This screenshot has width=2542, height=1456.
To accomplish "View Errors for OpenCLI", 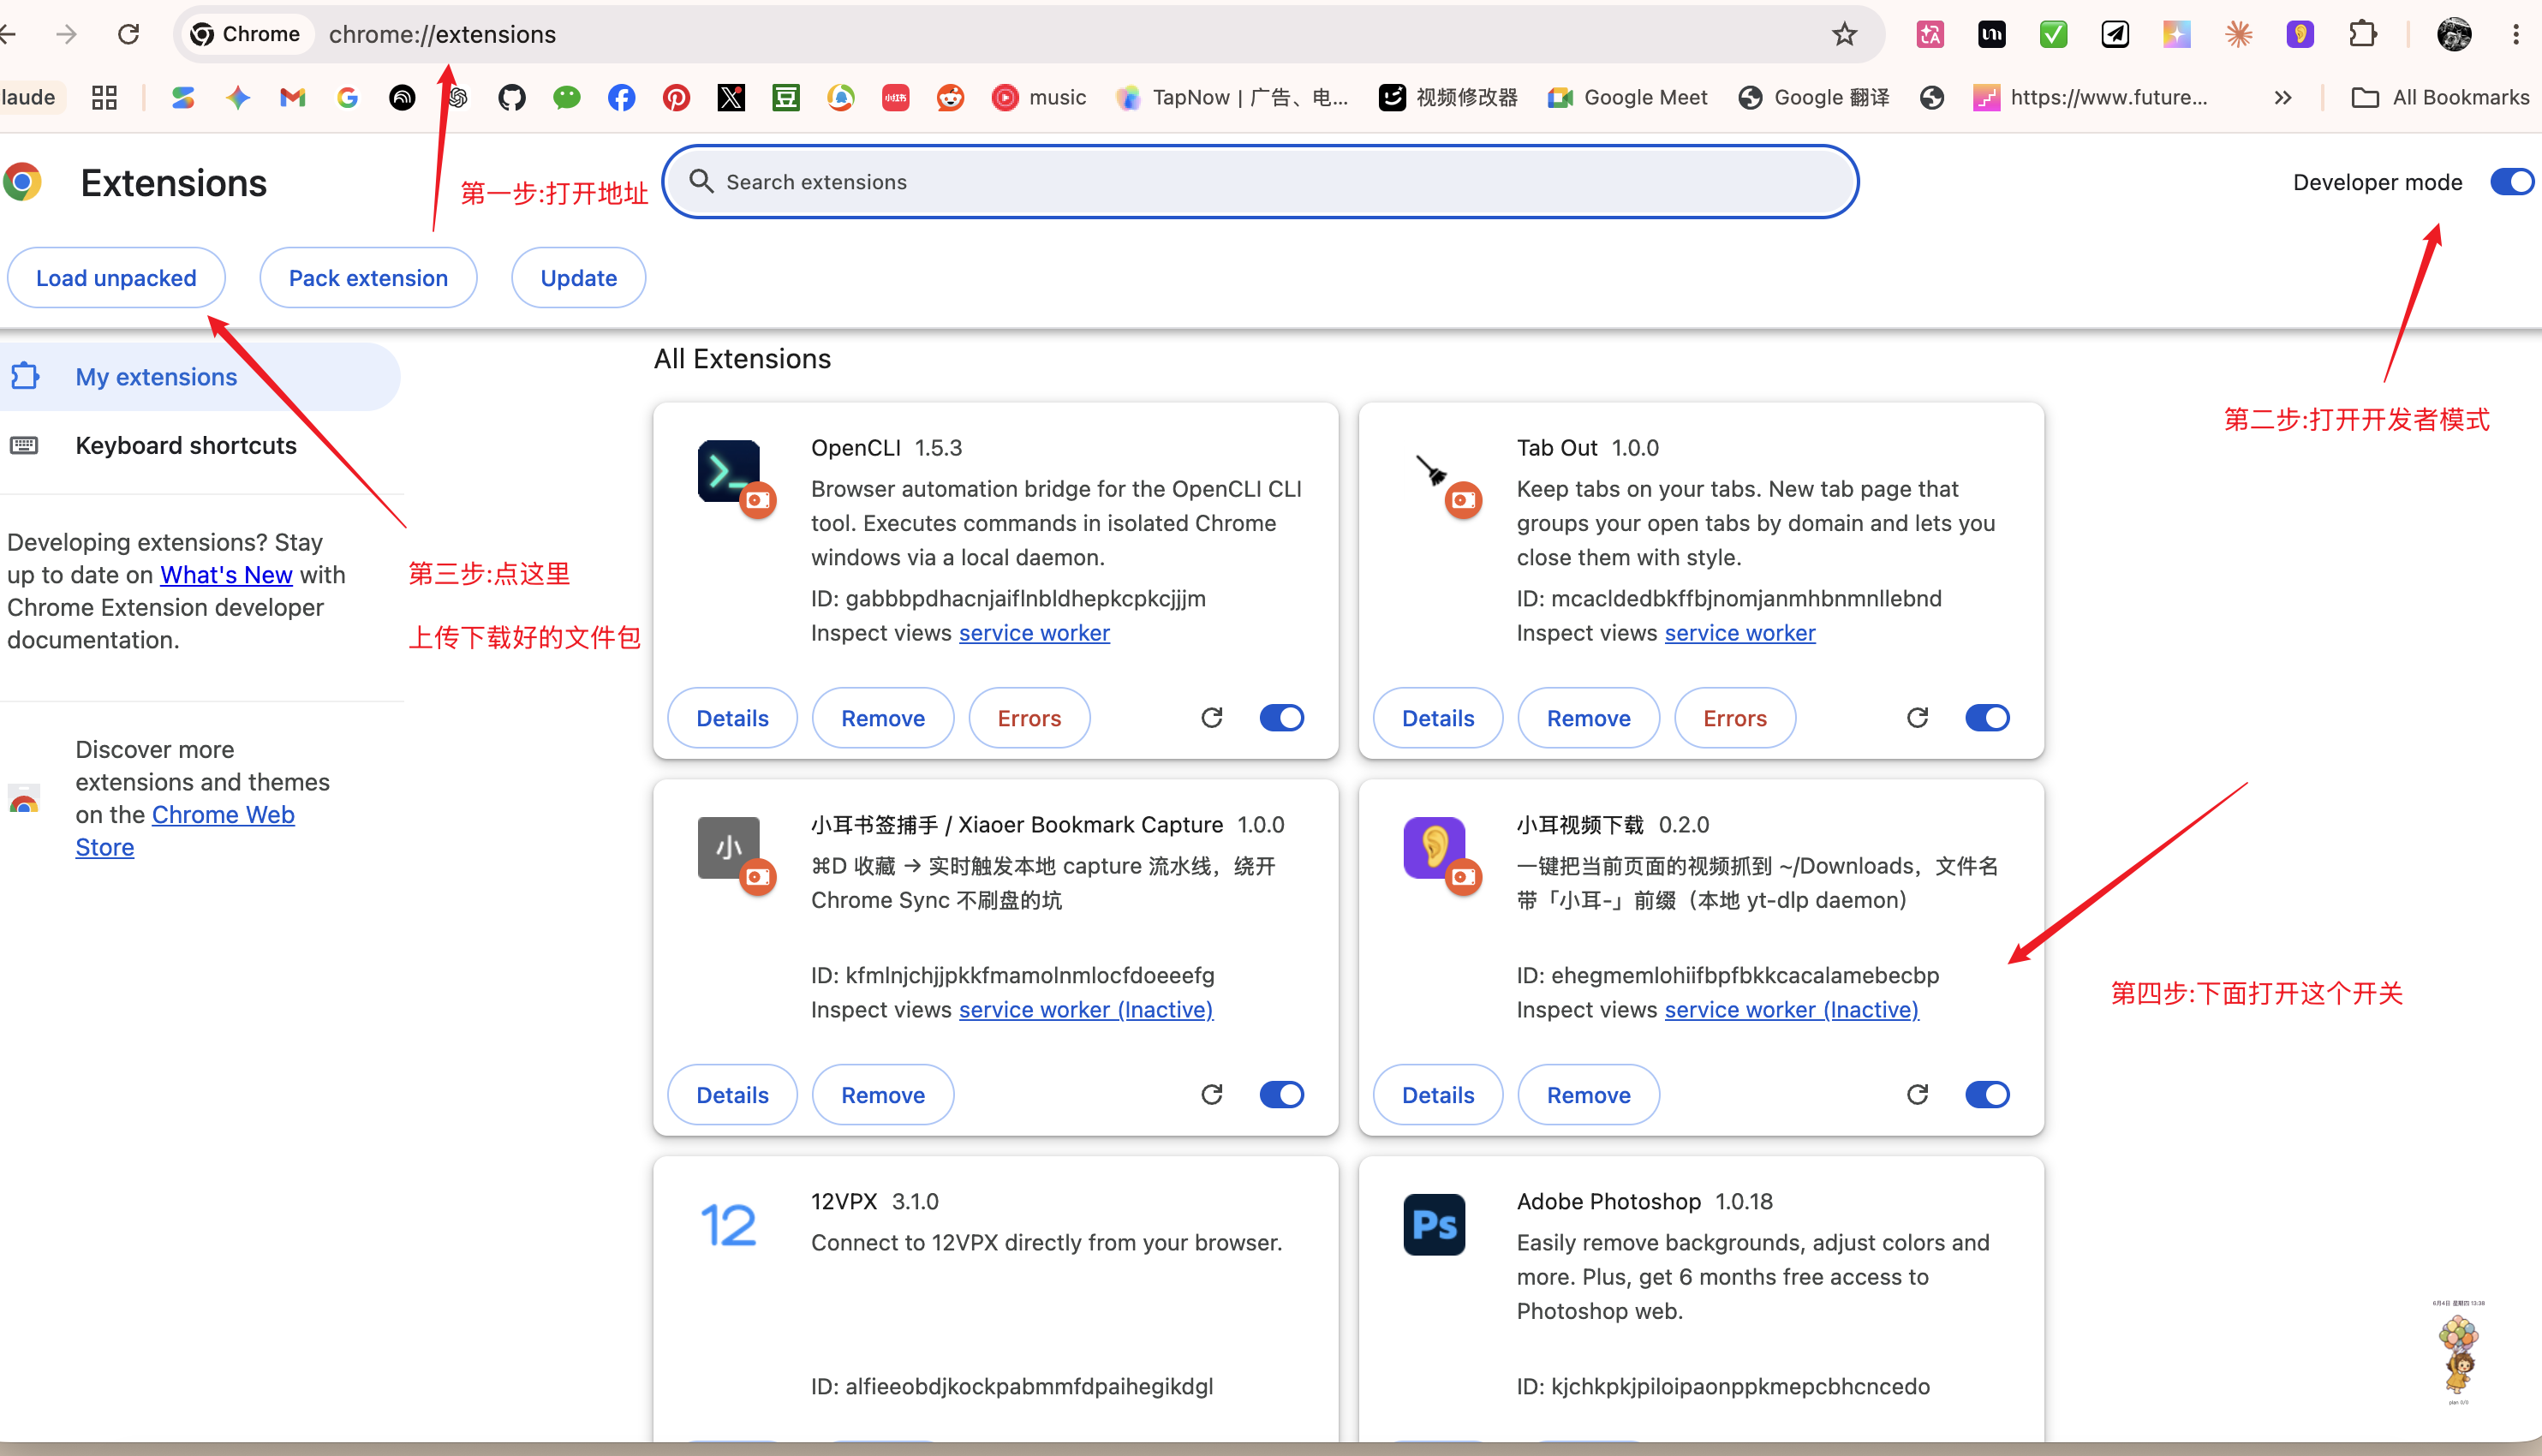I will tap(1029, 718).
